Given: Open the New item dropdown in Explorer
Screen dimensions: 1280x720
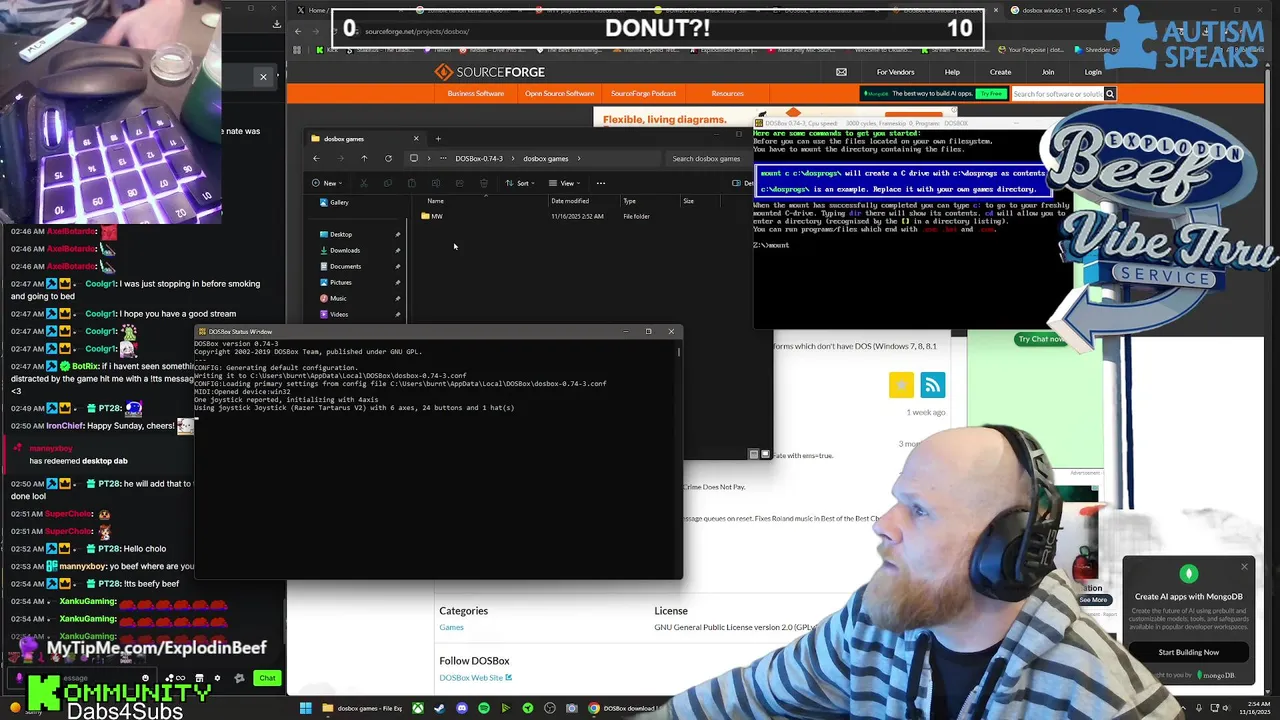Looking at the screenshot, I should pyautogui.click(x=329, y=183).
